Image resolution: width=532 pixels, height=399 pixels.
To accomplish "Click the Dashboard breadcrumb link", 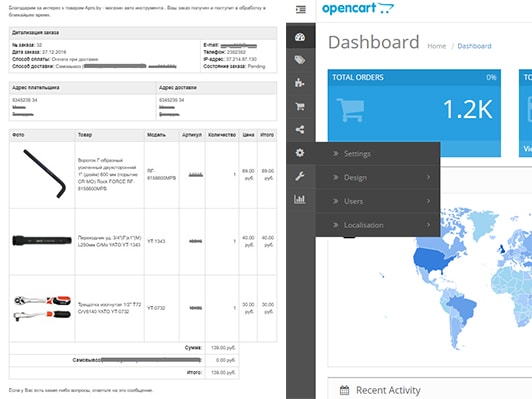I will pyautogui.click(x=474, y=46).
